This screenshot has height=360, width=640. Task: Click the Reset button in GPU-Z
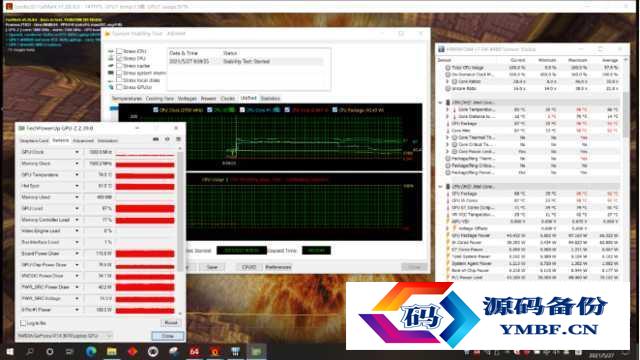click(x=171, y=323)
